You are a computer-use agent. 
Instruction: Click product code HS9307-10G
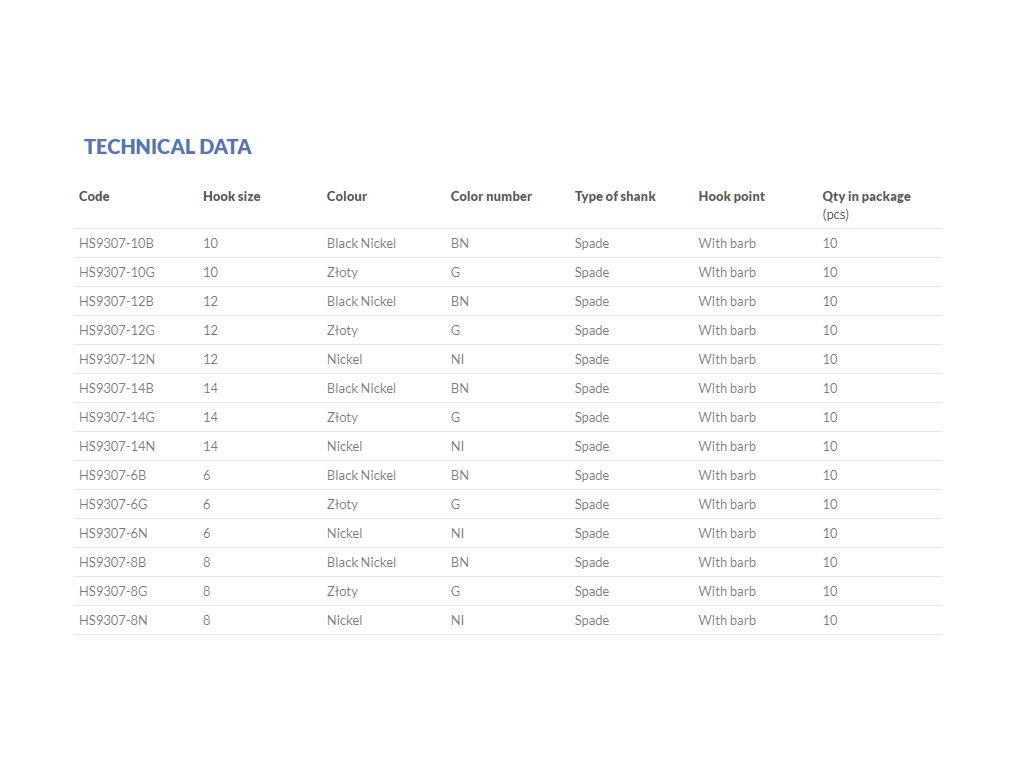pyautogui.click(x=117, y=272)
